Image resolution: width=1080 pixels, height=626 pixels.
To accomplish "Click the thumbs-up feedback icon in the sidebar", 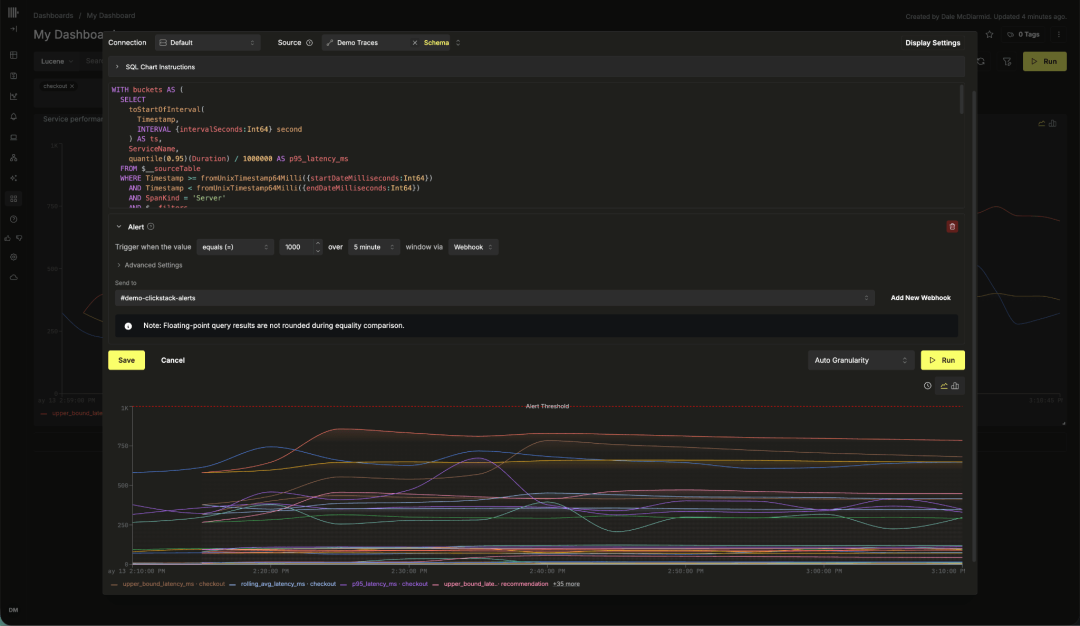I will pyautogui.click(x=8, y=238).
